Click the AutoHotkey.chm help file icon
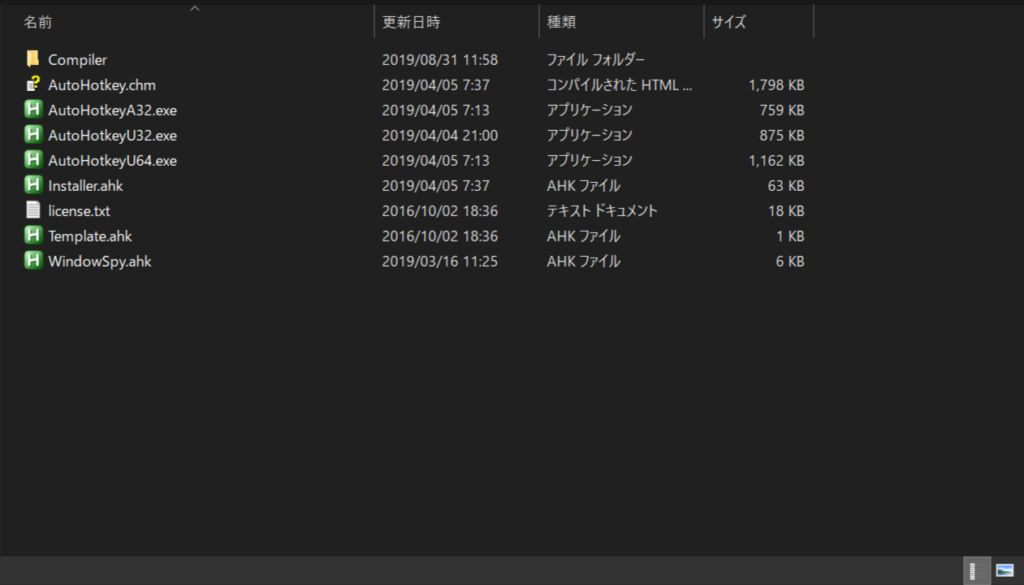The width and height of the screenshot is (1024, 585). pyautogui.click(x=33, y=85)
